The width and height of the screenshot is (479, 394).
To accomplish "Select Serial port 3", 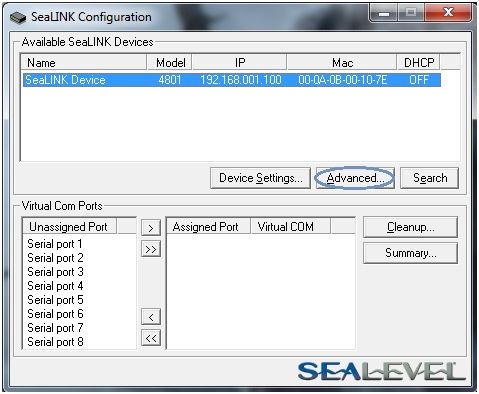I will point(55,272).
